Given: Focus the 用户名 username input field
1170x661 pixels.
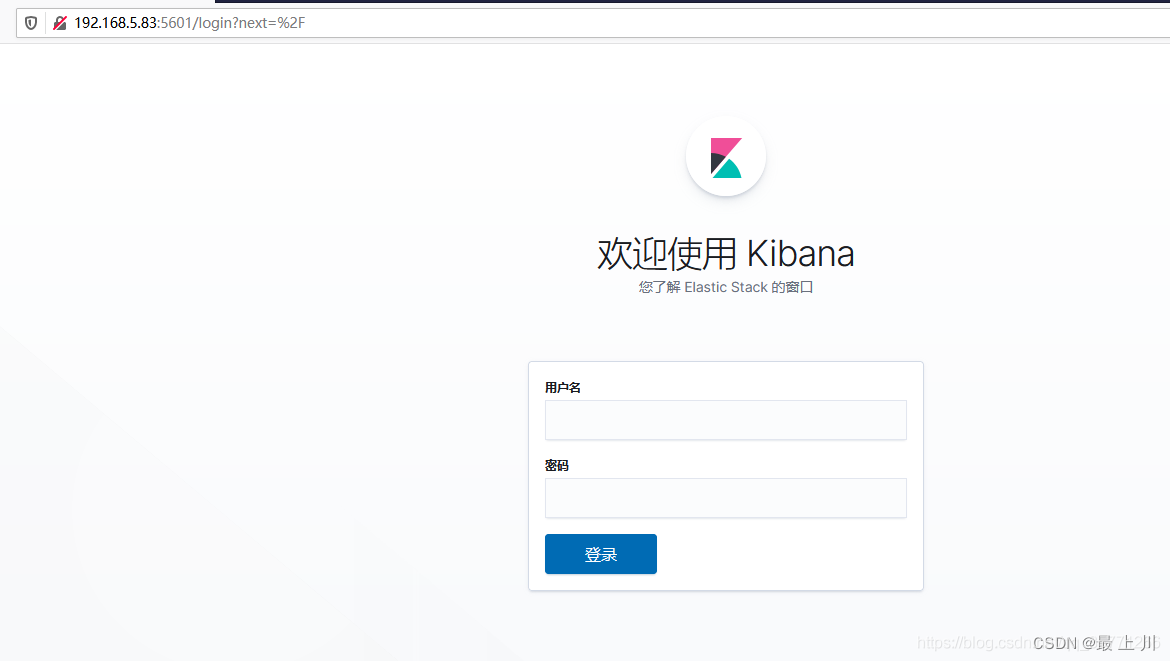Looking at the screenshot, I should pos(725,420).
